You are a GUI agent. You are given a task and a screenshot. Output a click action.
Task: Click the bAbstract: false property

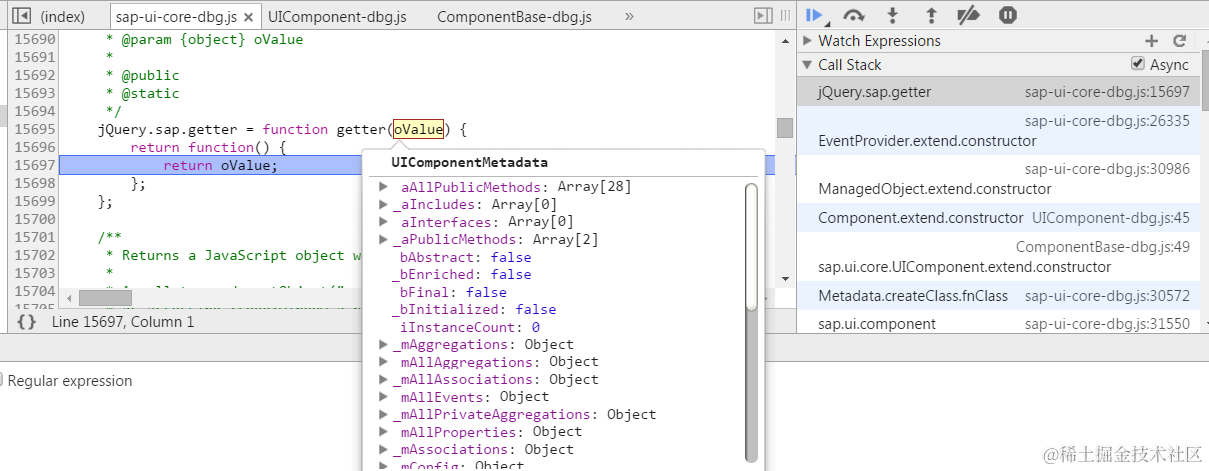pos(465,257)
